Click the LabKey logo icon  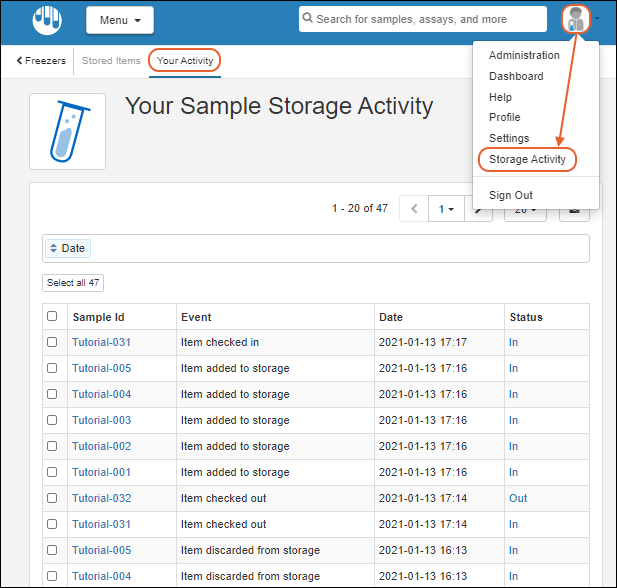click(46, 19)
